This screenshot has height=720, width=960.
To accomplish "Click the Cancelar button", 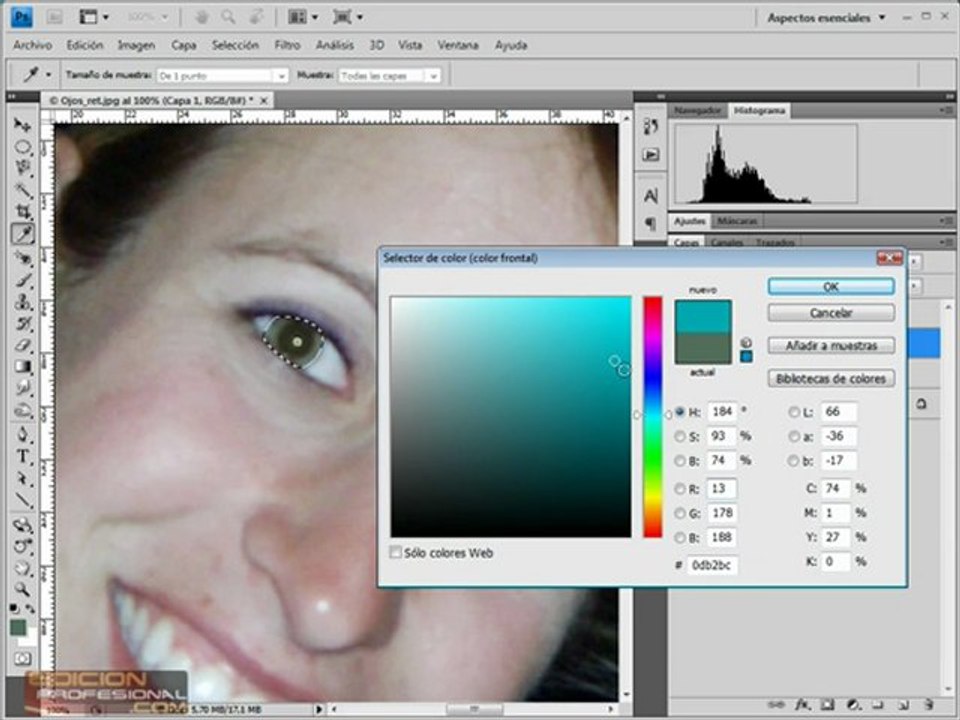I will click(831, 313).
